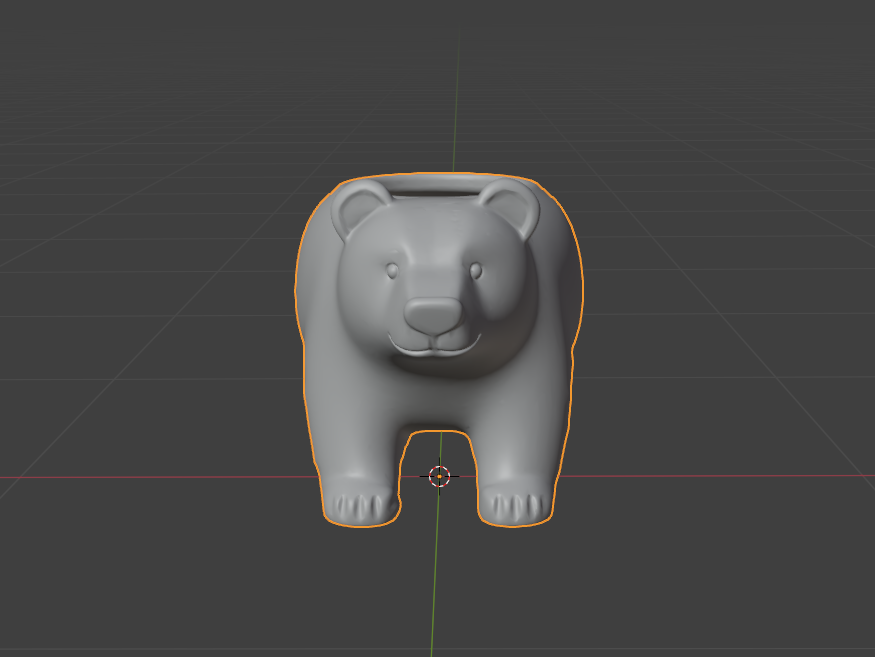Select the bear's ear on viewer's left
The image size is (875, 657).
click(359, 208)
